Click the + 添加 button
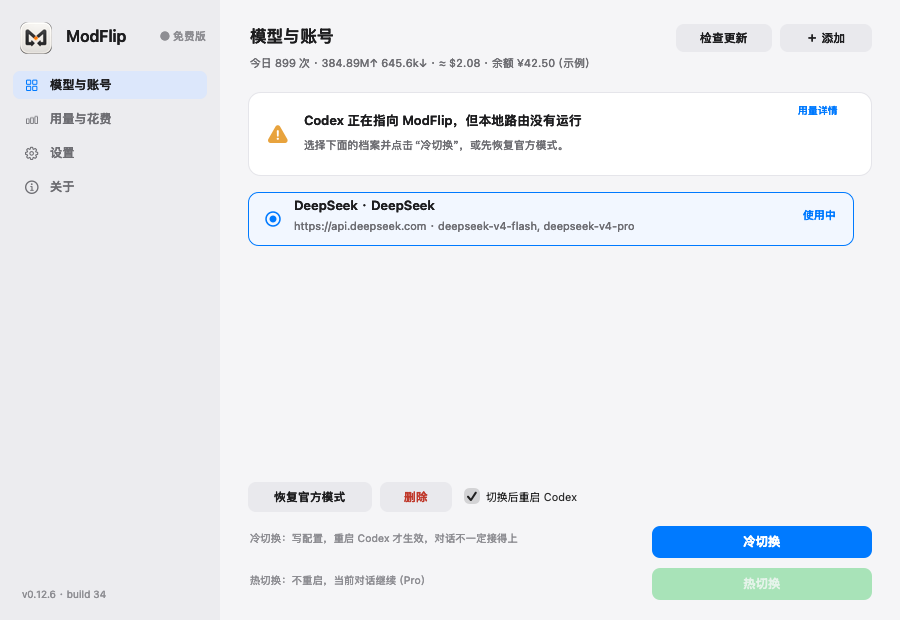The width and height of the screenshot is (900, 620). click(x=825, y=38)
